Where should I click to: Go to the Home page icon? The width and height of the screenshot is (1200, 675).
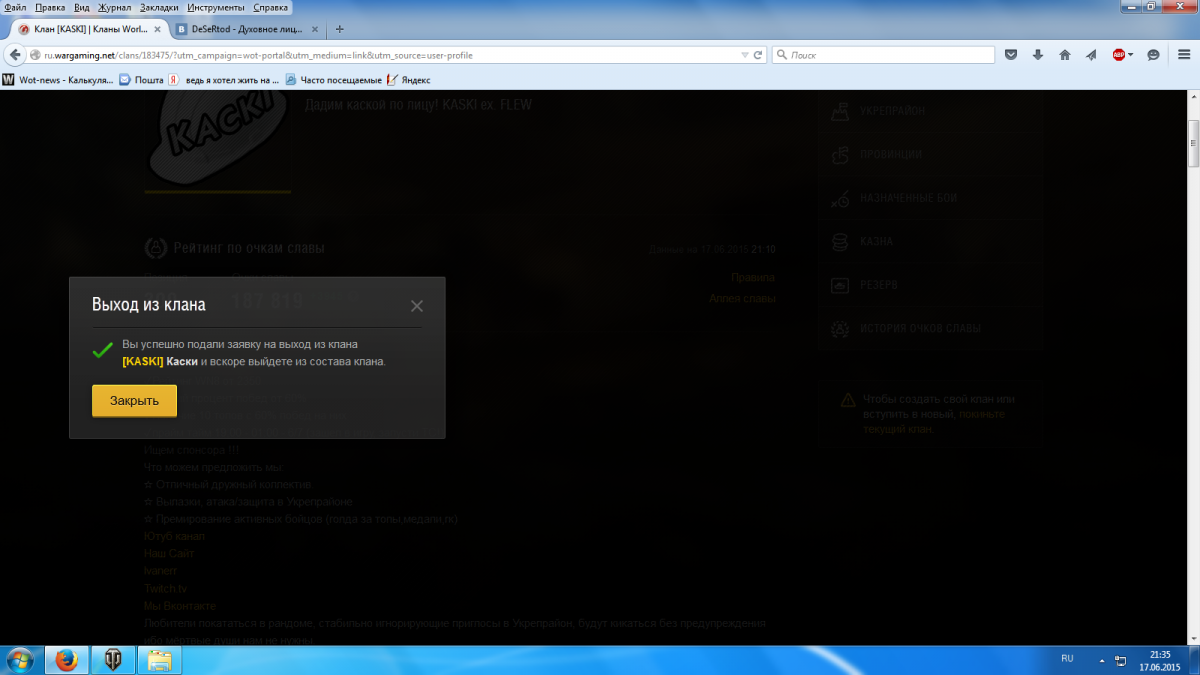(x=1065, y=55)
